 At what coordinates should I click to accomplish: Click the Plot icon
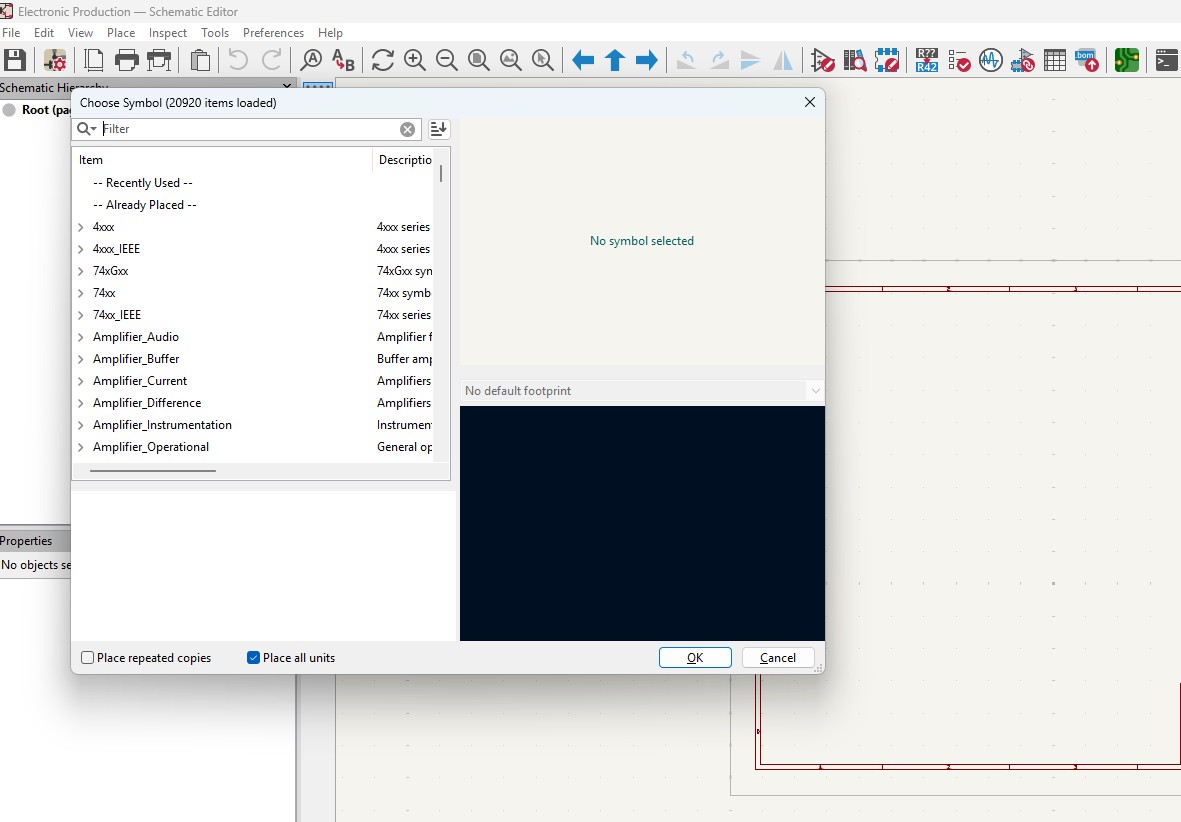click(x=159, y=60)
